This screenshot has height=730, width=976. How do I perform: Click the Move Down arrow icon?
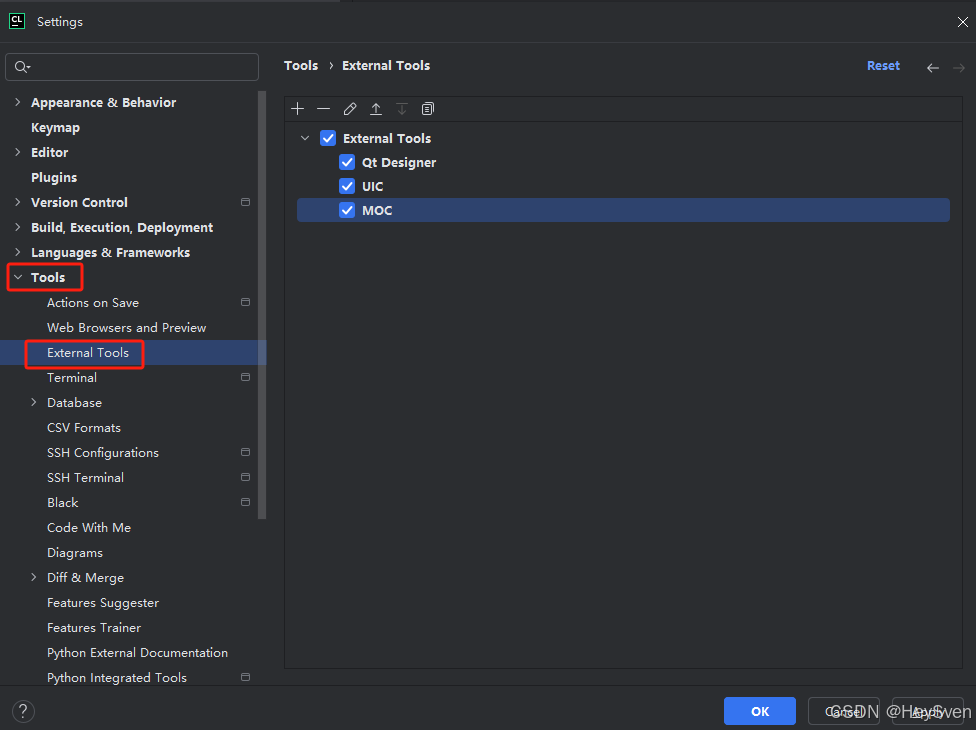pyautogui.click(x=401, y=108)
